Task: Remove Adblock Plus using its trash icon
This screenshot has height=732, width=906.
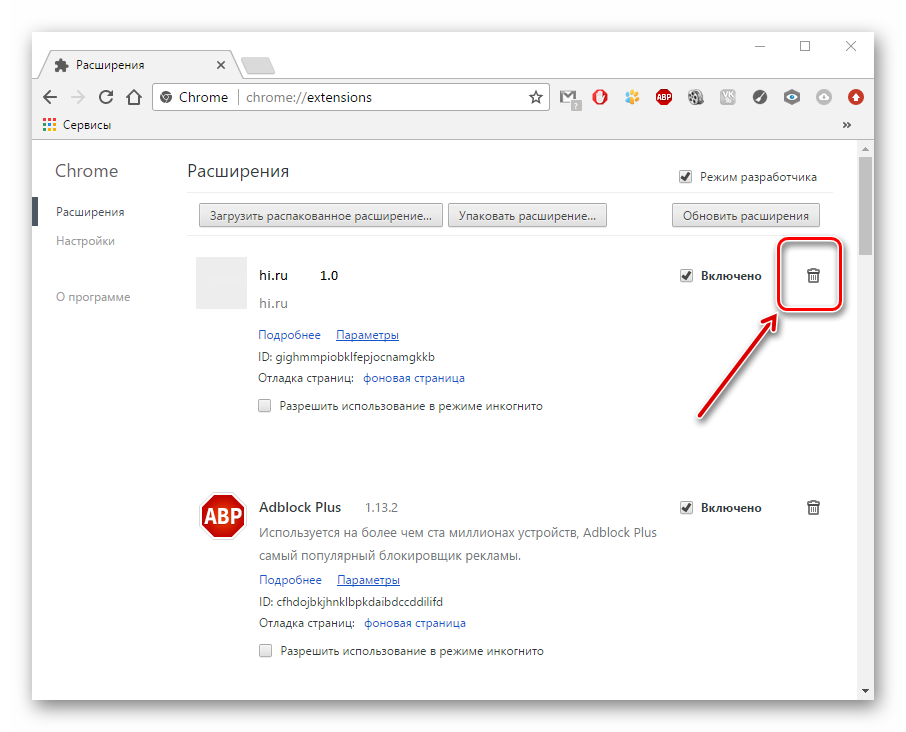Action: click(x=813, y=508)
